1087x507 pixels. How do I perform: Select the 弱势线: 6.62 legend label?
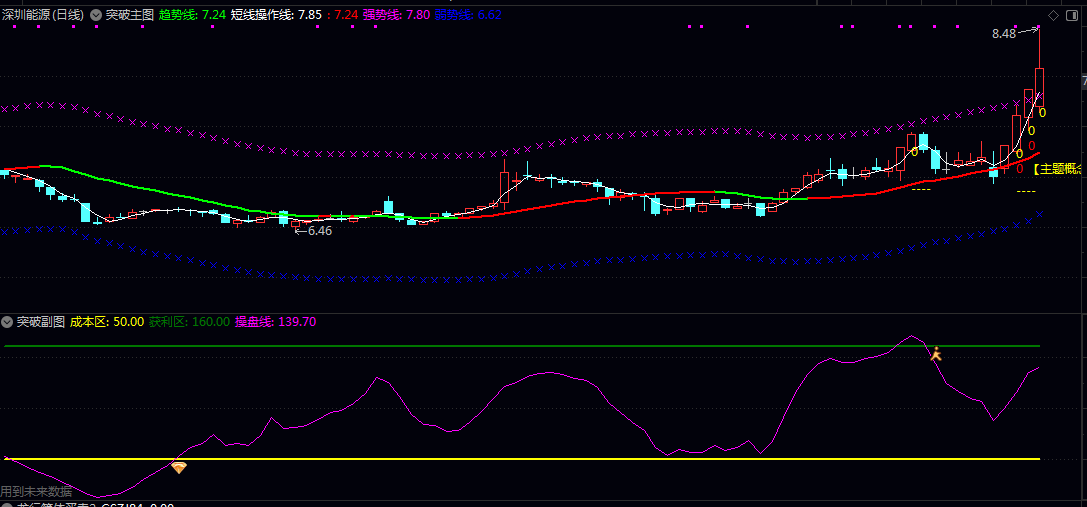click(468, 15)
